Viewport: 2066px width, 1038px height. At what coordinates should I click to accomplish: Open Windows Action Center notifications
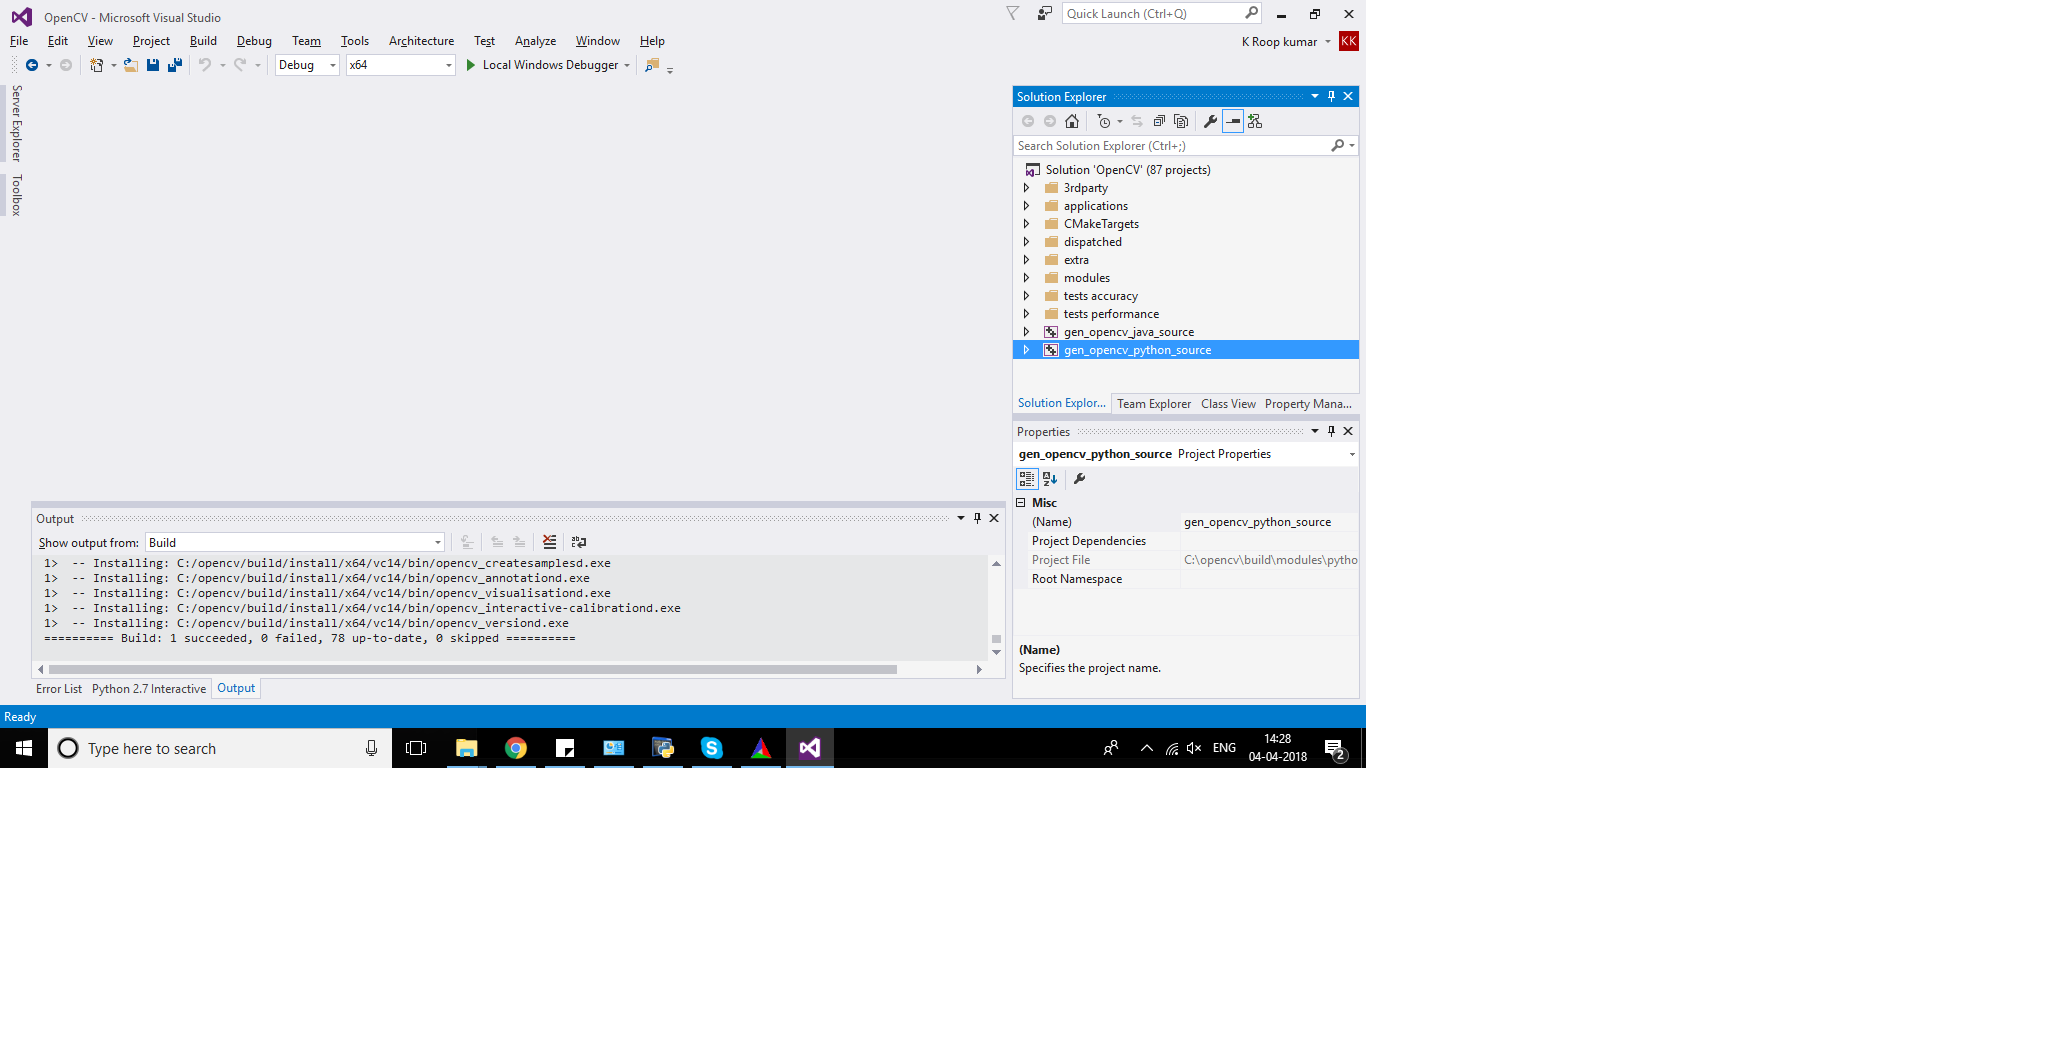click(1335, 748)
